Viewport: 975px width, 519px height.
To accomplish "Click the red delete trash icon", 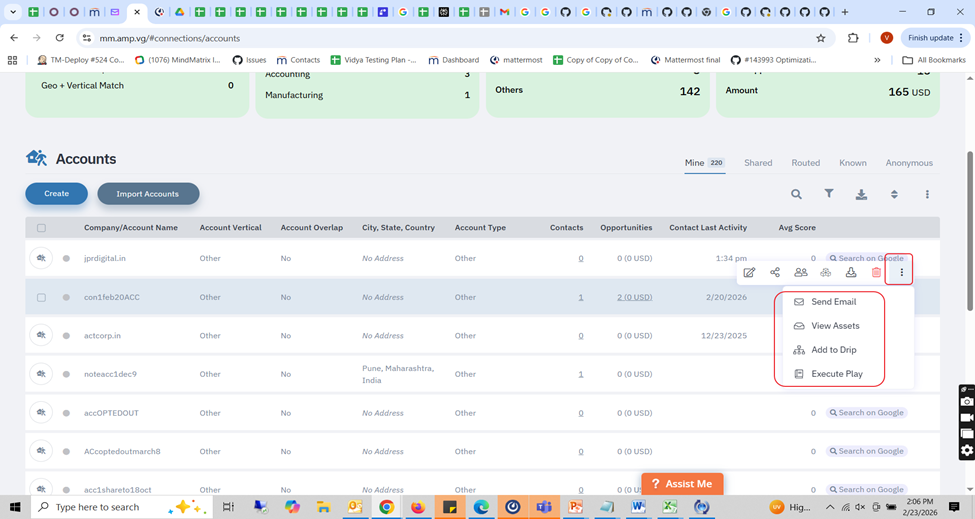I will 876,272.
